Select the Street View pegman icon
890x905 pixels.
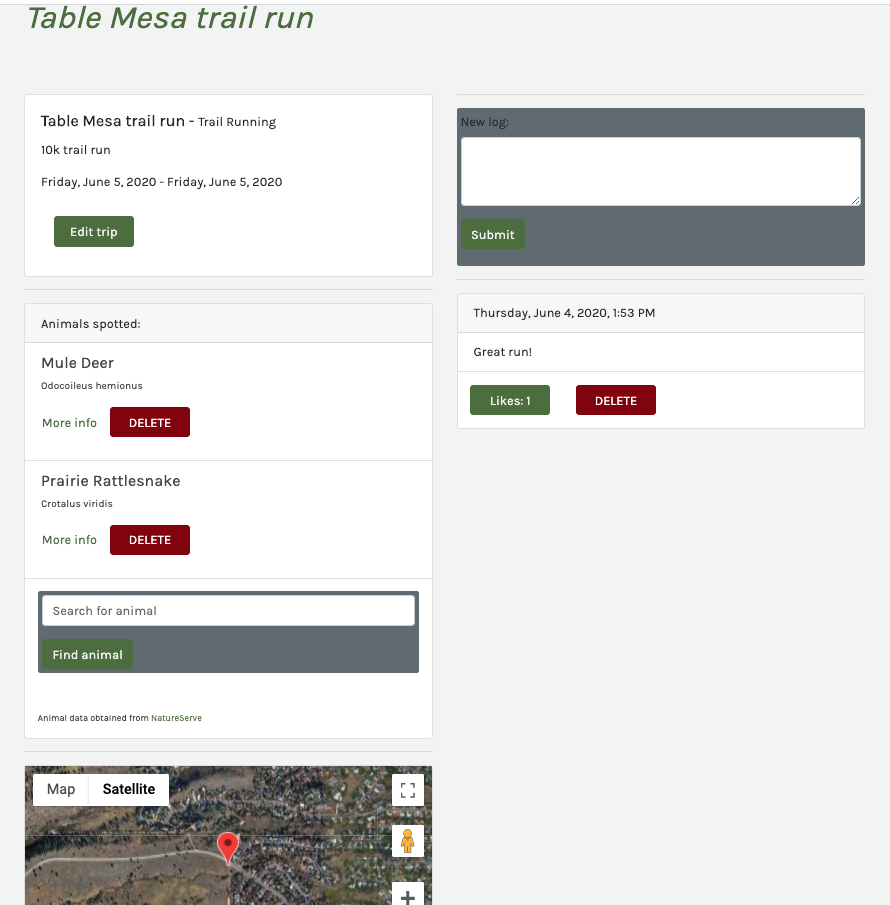coord(407,841)
